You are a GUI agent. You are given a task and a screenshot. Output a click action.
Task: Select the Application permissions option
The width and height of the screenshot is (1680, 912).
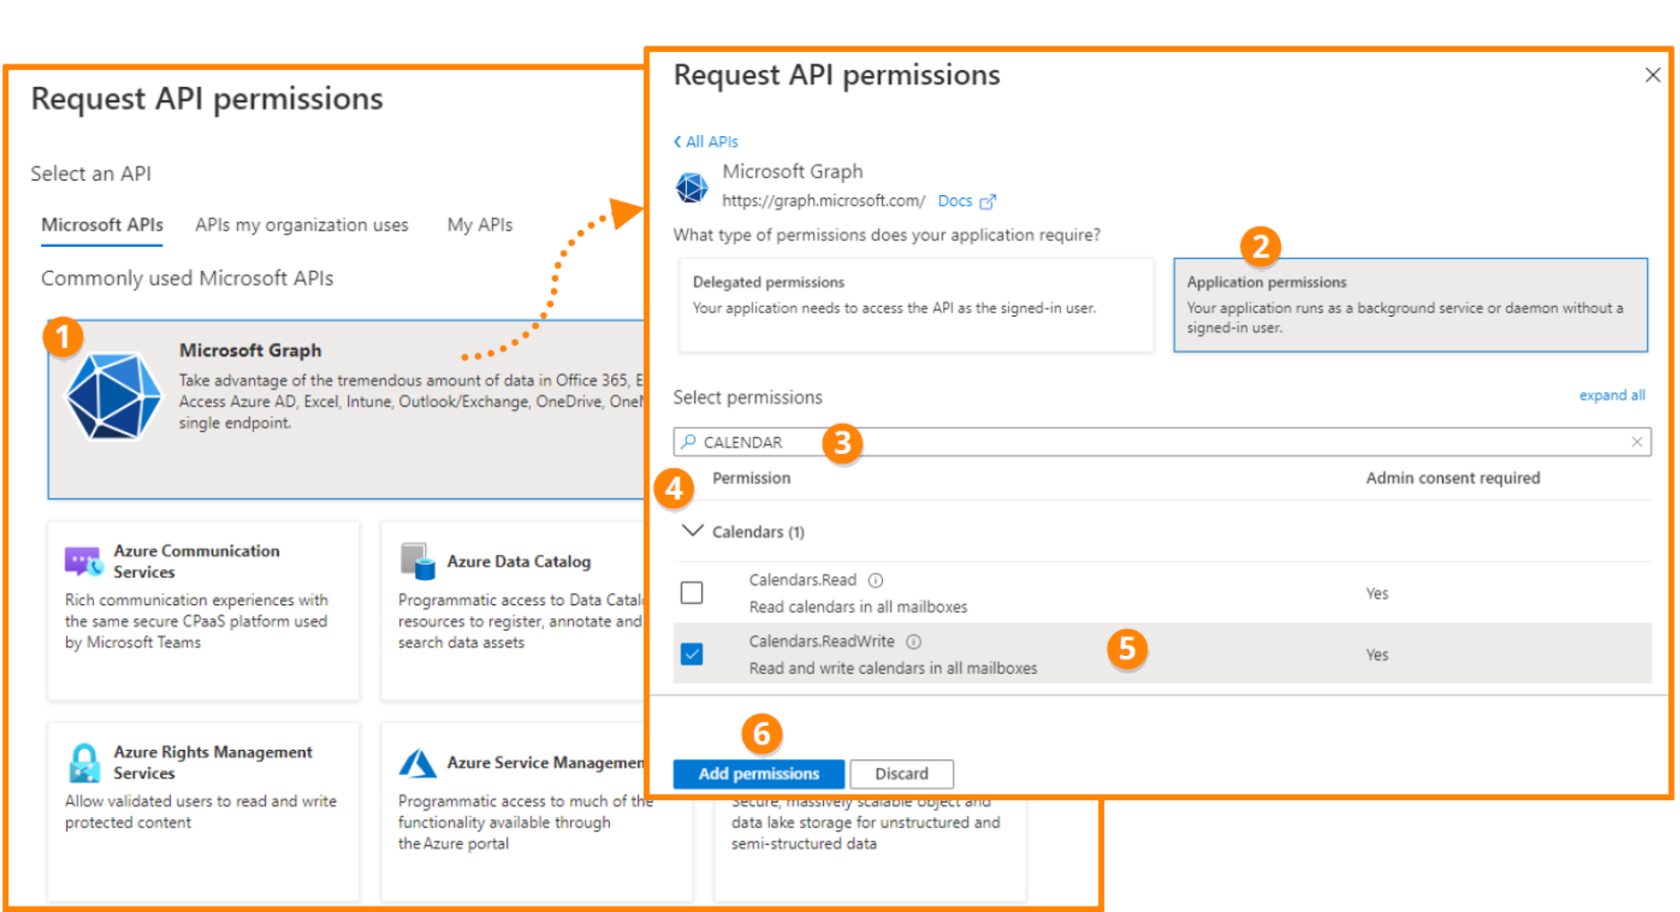coord(1410,305)
